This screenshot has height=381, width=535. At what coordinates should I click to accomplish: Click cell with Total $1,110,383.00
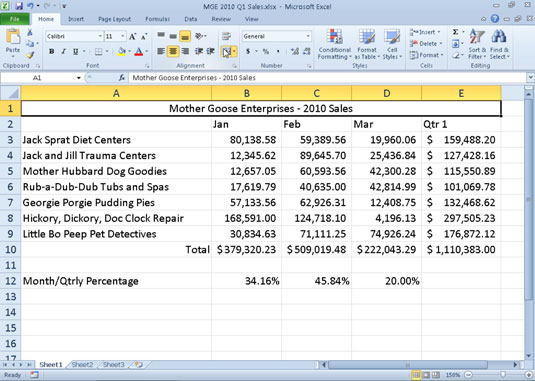tap(461, 250)
